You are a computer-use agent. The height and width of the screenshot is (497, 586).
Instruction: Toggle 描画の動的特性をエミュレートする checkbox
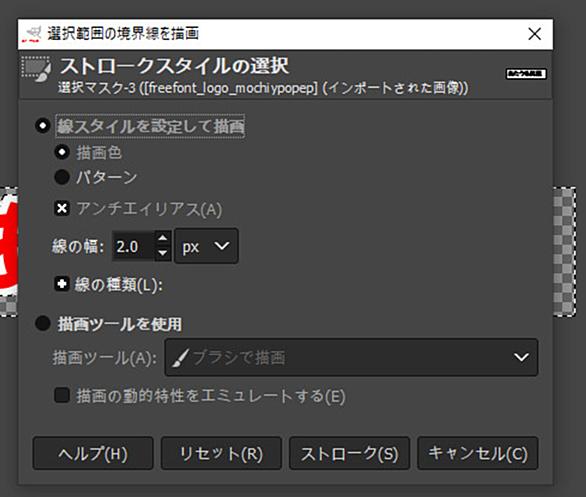click(62, 395)
